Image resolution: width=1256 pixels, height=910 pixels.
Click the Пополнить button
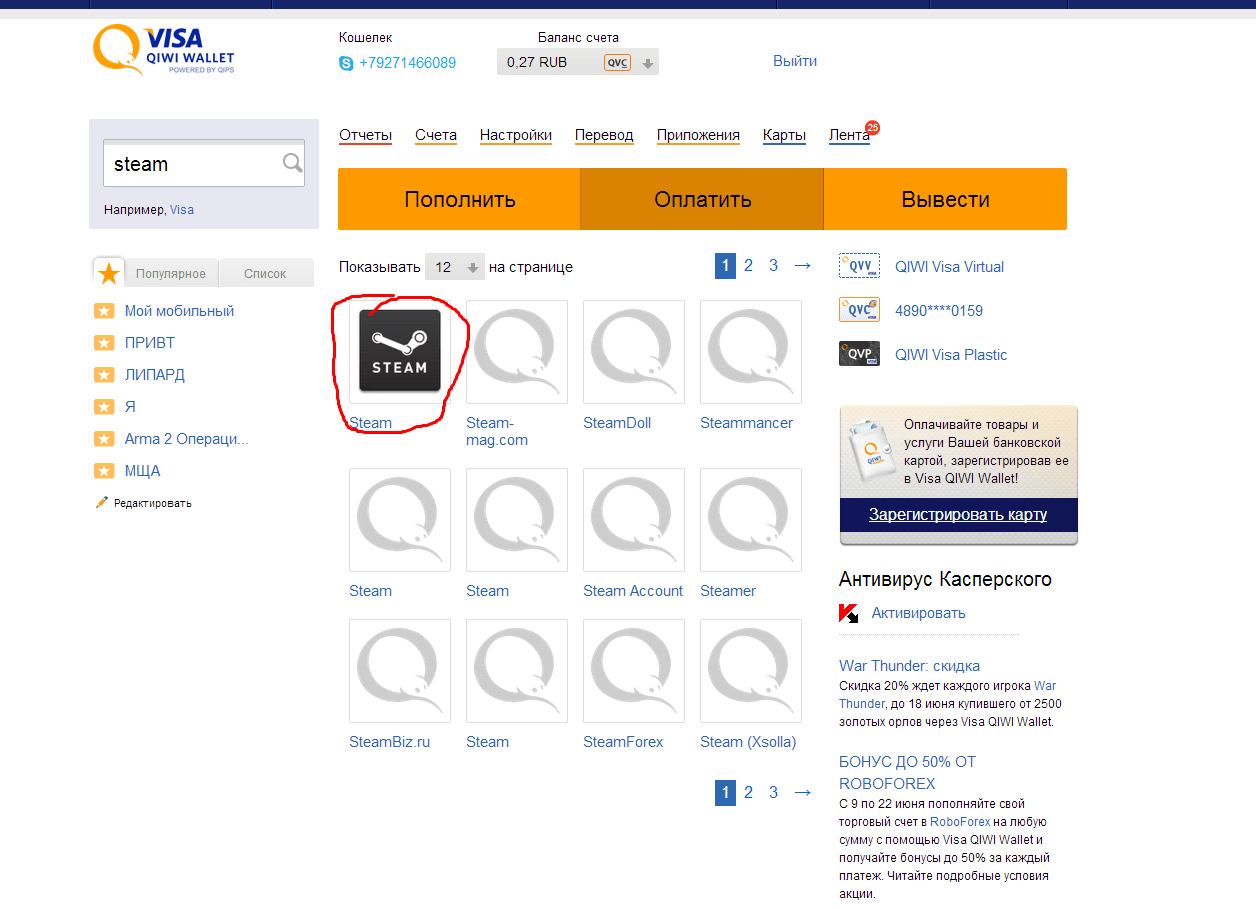pyautogui.click(x=459, y=199)
